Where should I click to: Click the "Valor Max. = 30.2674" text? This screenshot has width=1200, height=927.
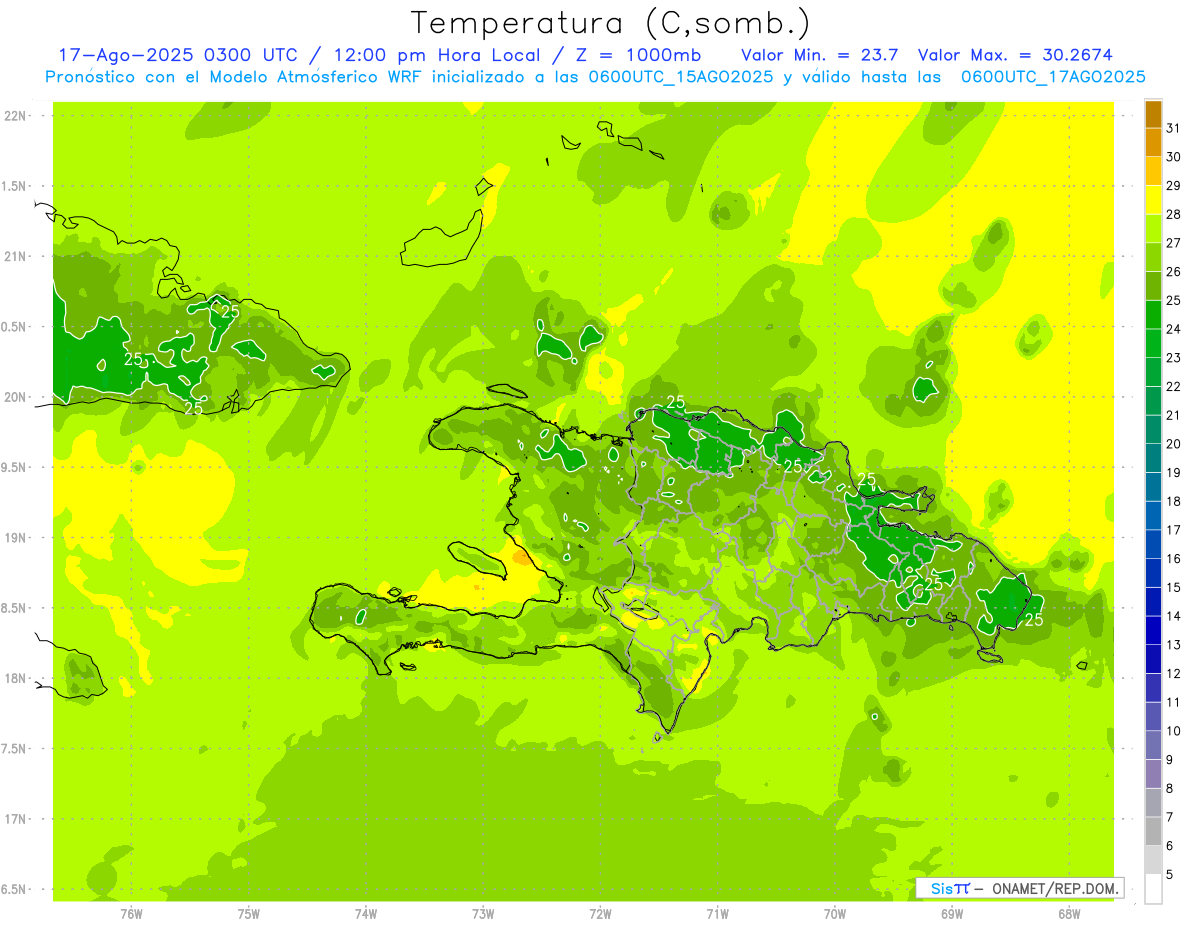coord(1015,55)
